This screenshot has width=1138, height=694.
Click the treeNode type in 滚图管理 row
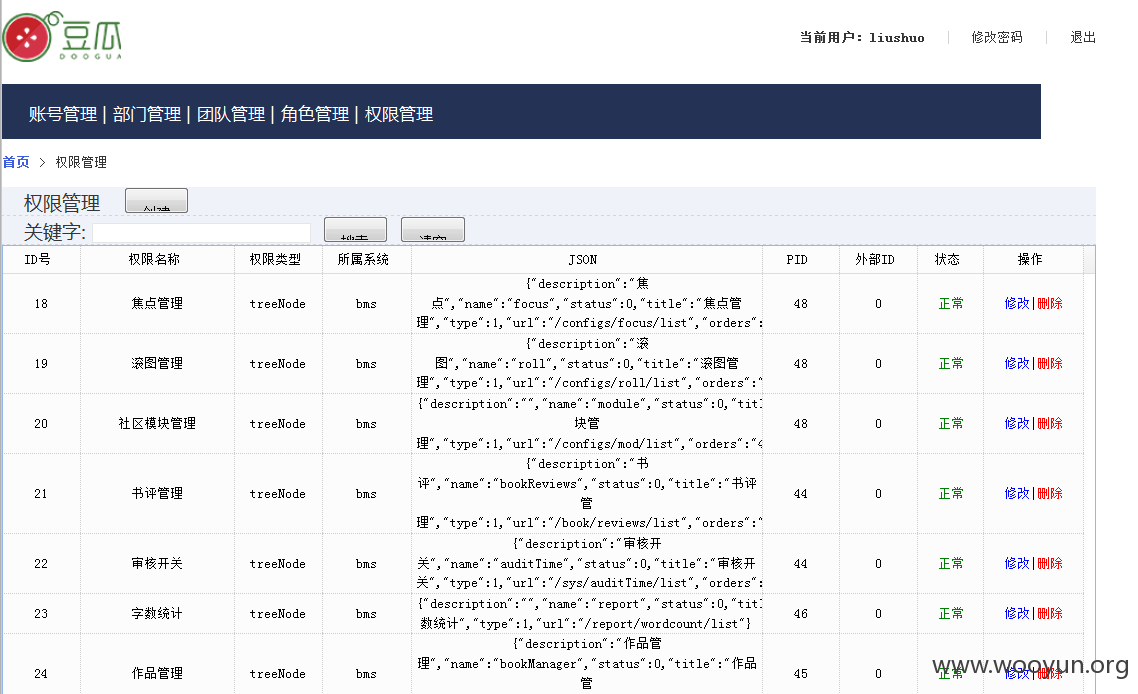[x=277, y=363]
